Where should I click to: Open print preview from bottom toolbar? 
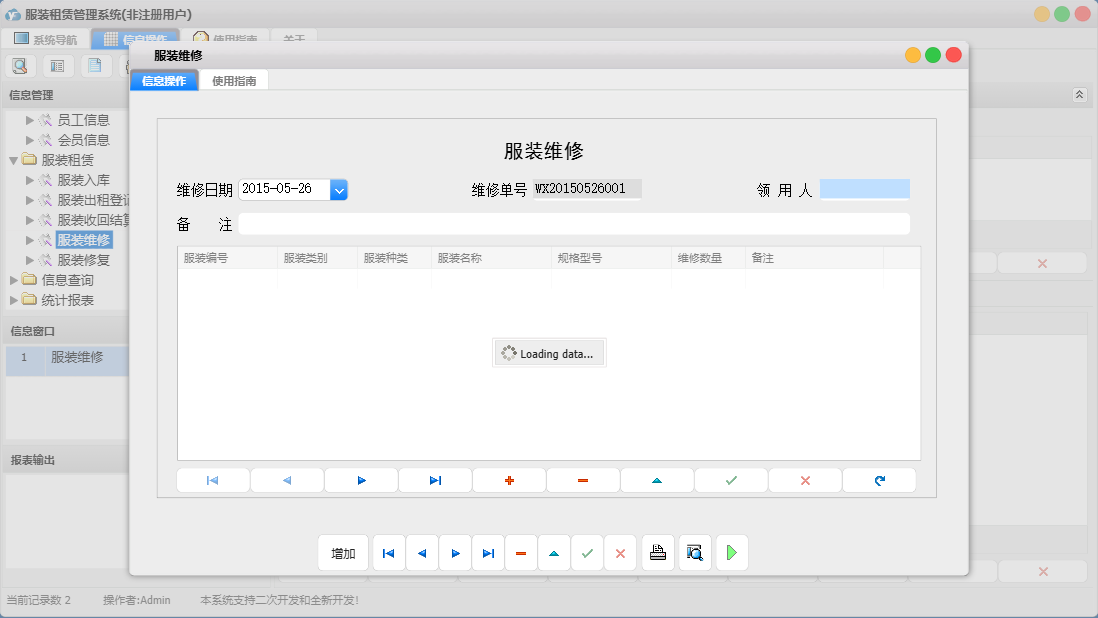(695, 552)
